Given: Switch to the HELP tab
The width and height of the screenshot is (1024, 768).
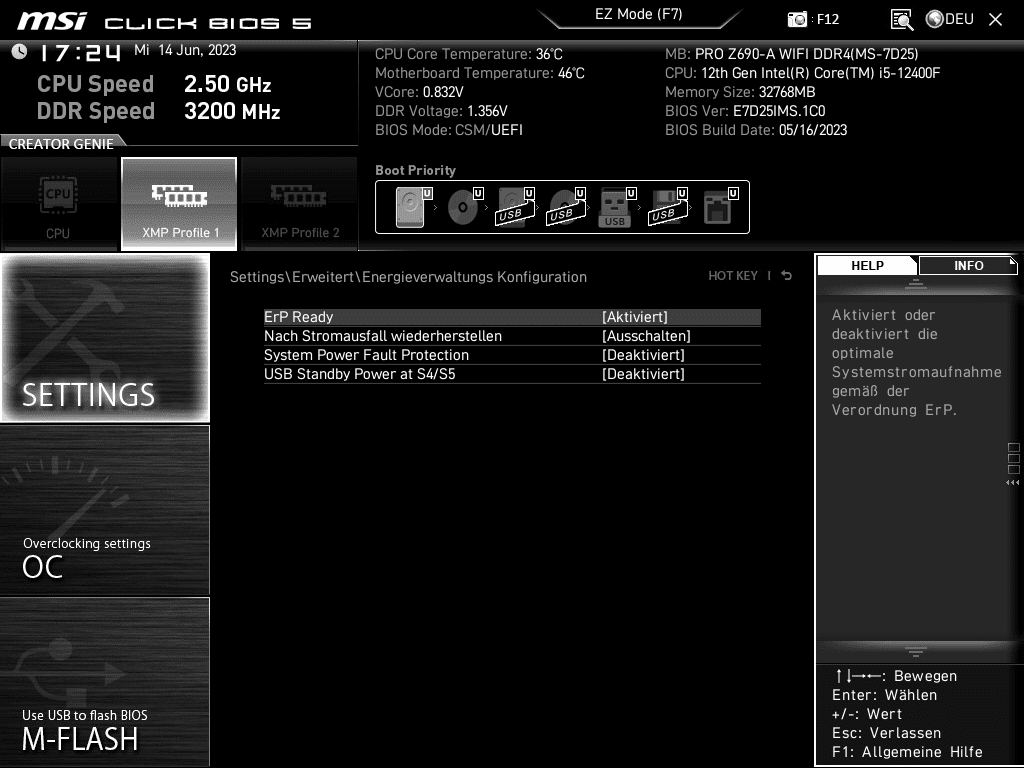Looking at the screenshot, I should point(867,265).
